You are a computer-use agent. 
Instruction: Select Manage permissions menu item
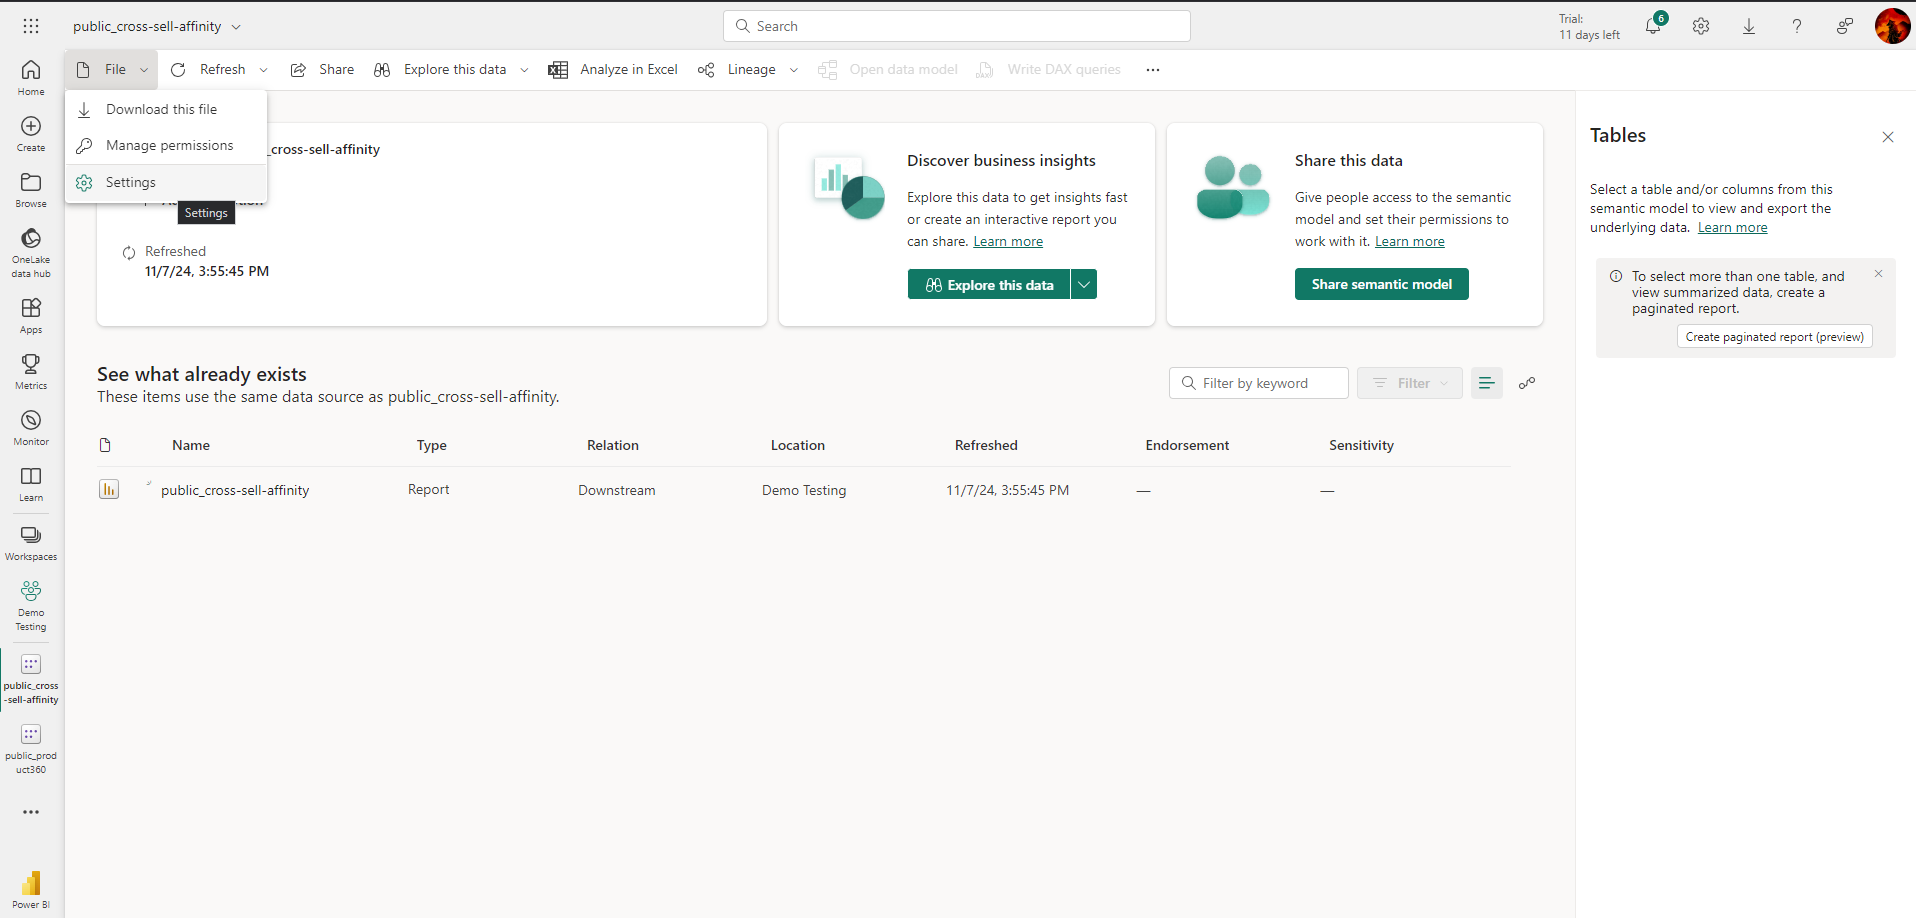pyautogui.click(x=166, y=145)
